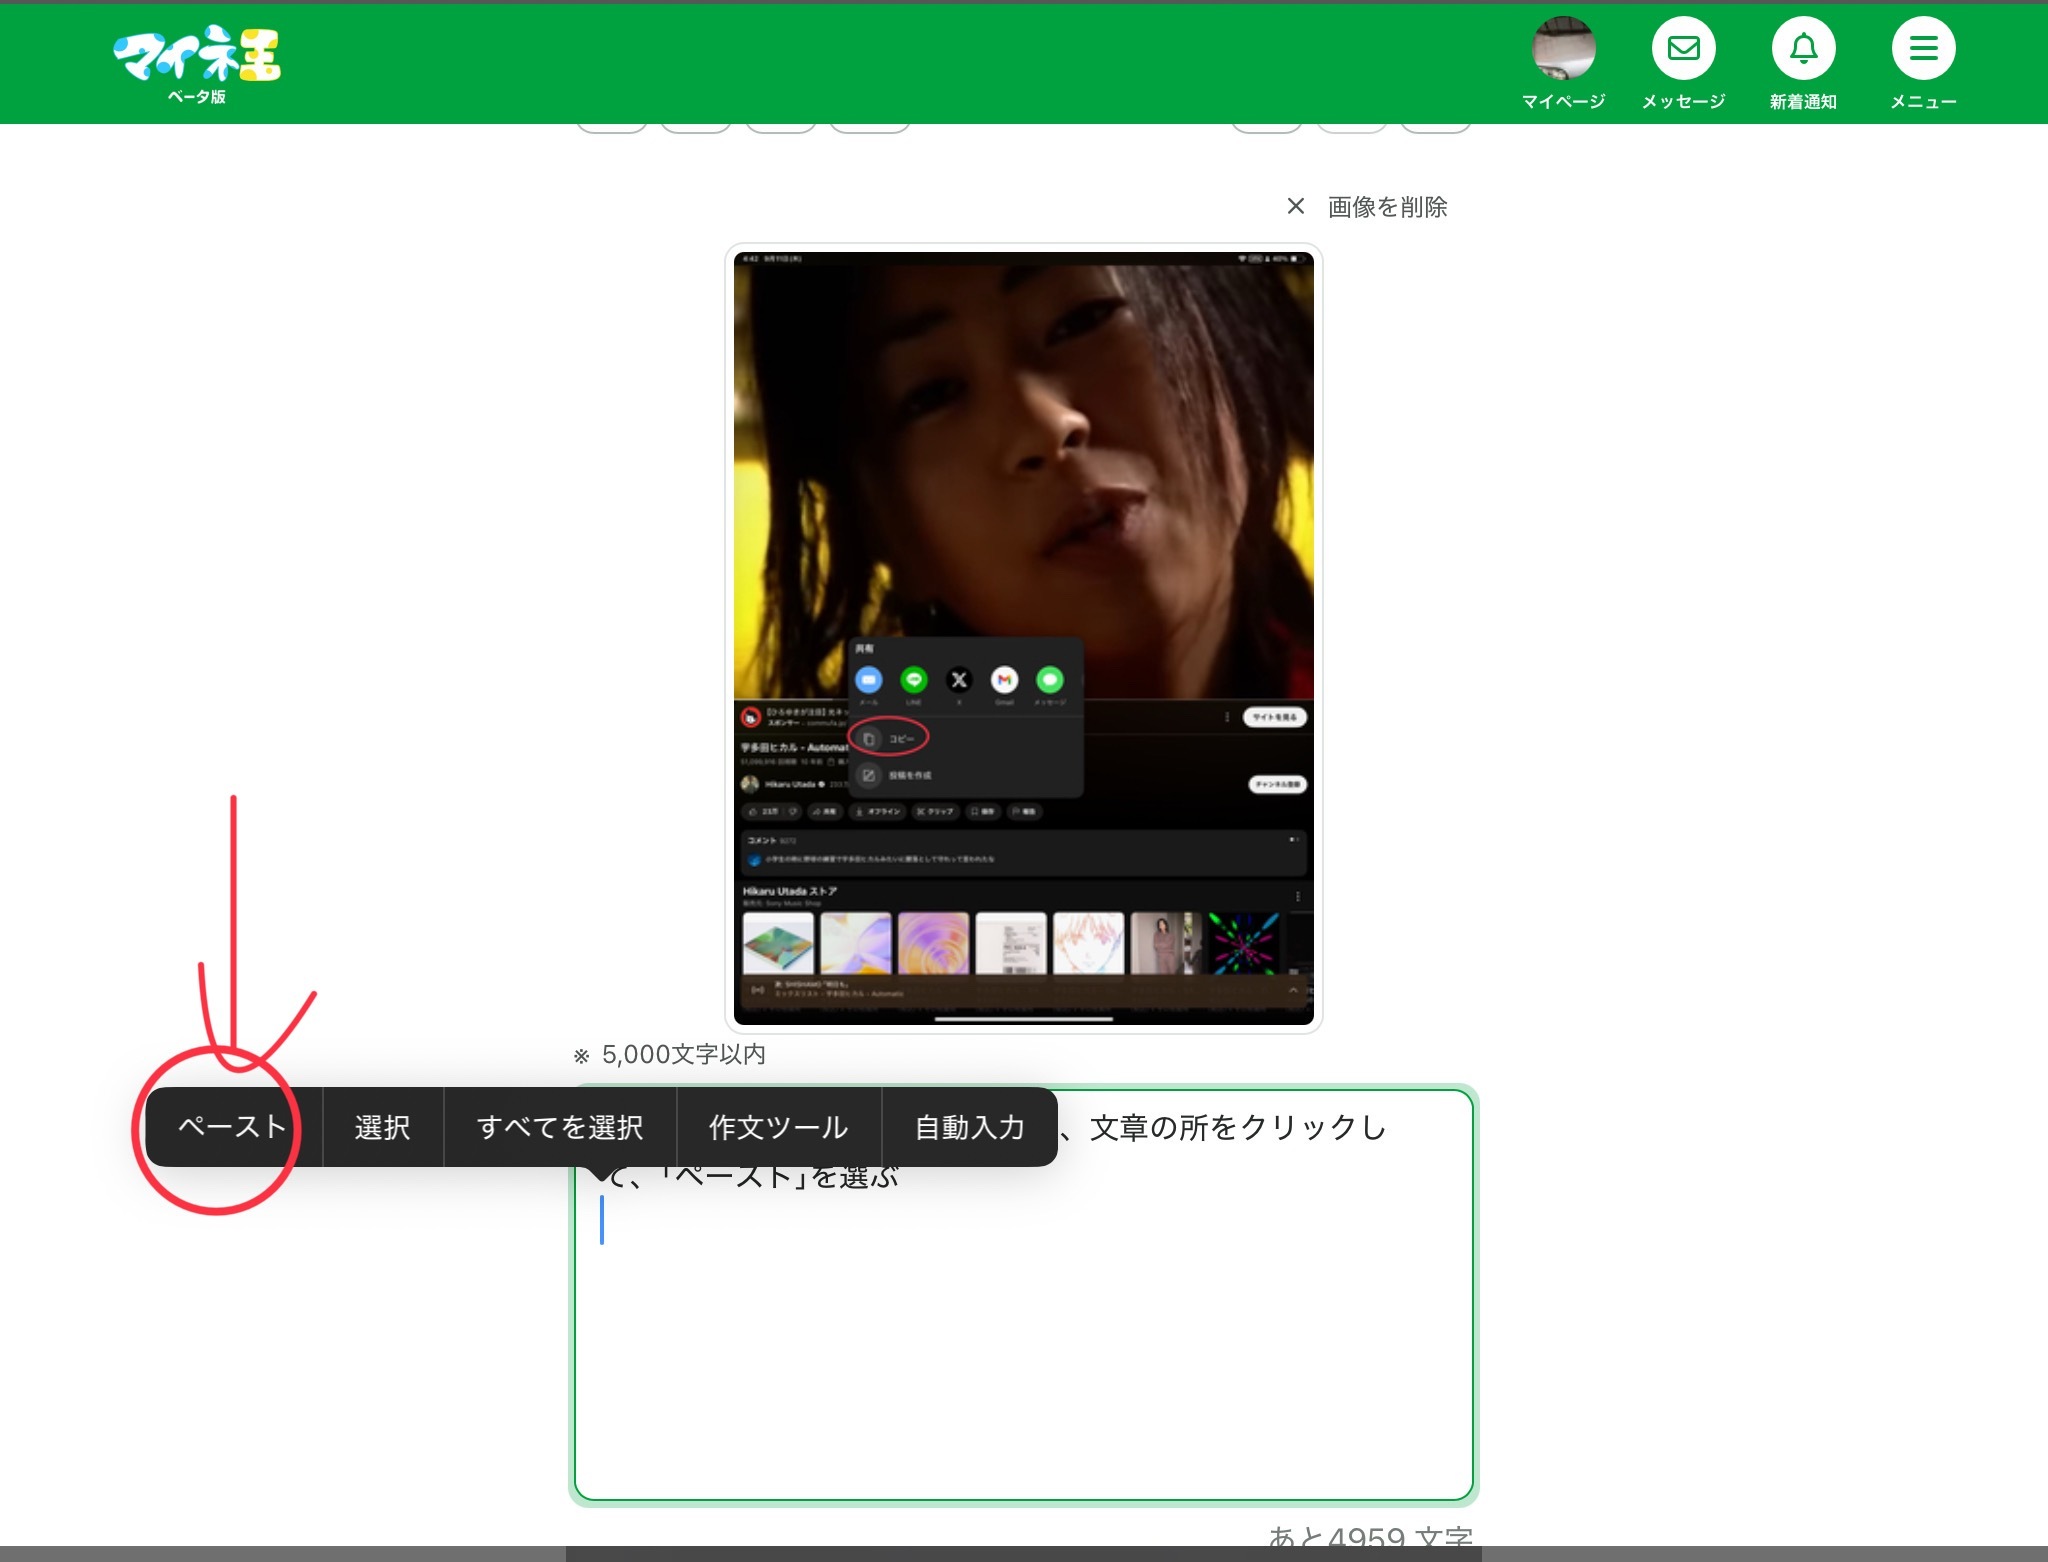2048x1562 pixels.
Task: Open 作文ツール from the popup menu
Action: (x=779, y=1127)
